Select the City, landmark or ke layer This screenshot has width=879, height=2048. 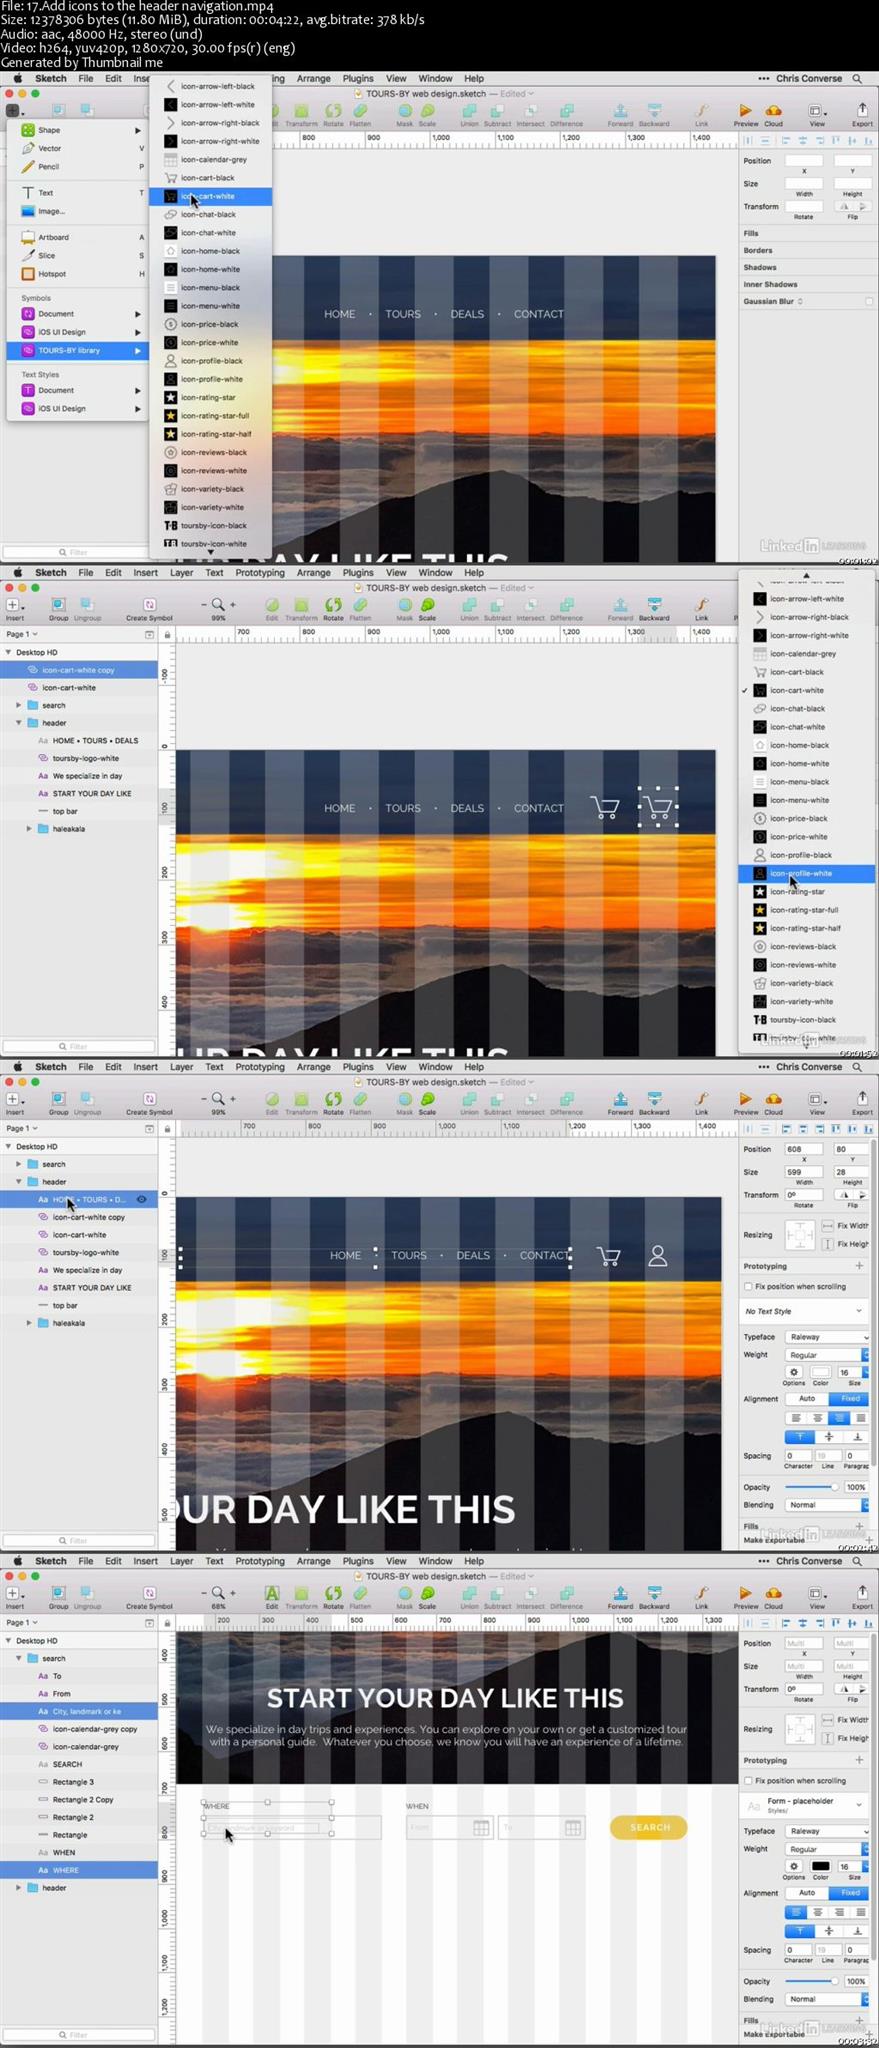pyautogui.click(x=79, y=1711)
